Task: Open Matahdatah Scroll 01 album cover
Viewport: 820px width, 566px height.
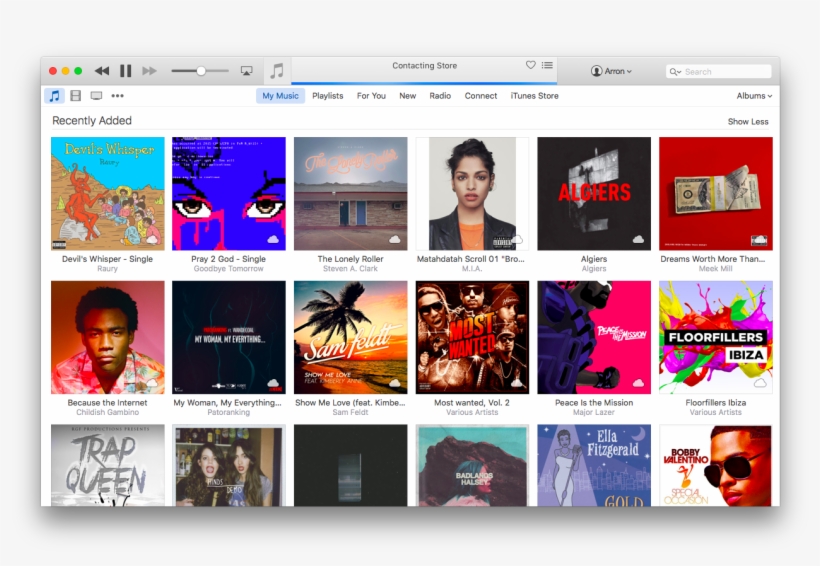Action: [472, 194]
